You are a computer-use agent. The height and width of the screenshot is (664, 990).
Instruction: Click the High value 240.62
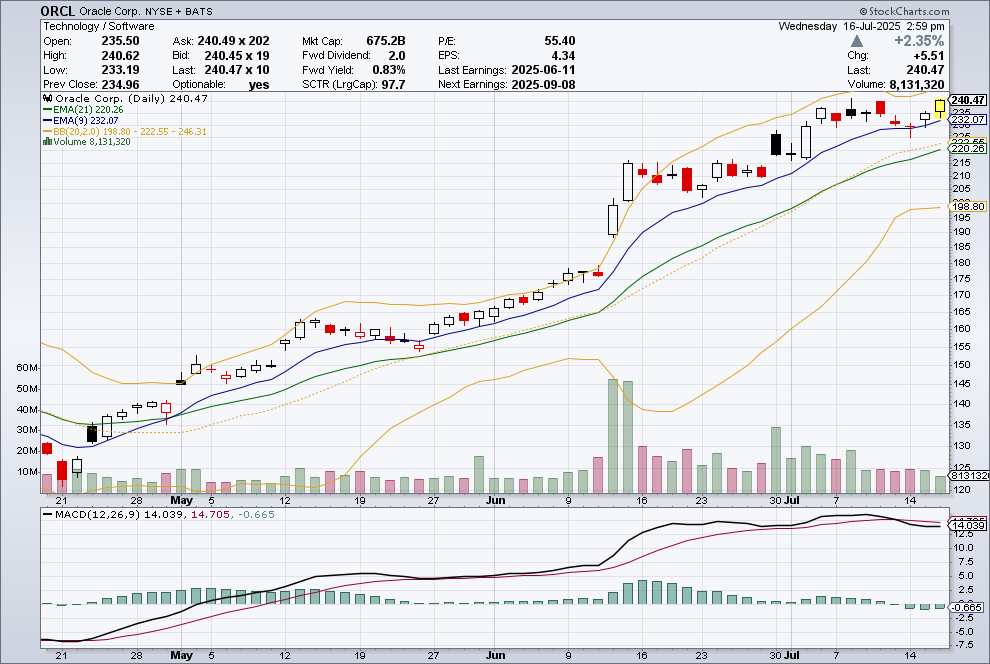click(121, 56)
